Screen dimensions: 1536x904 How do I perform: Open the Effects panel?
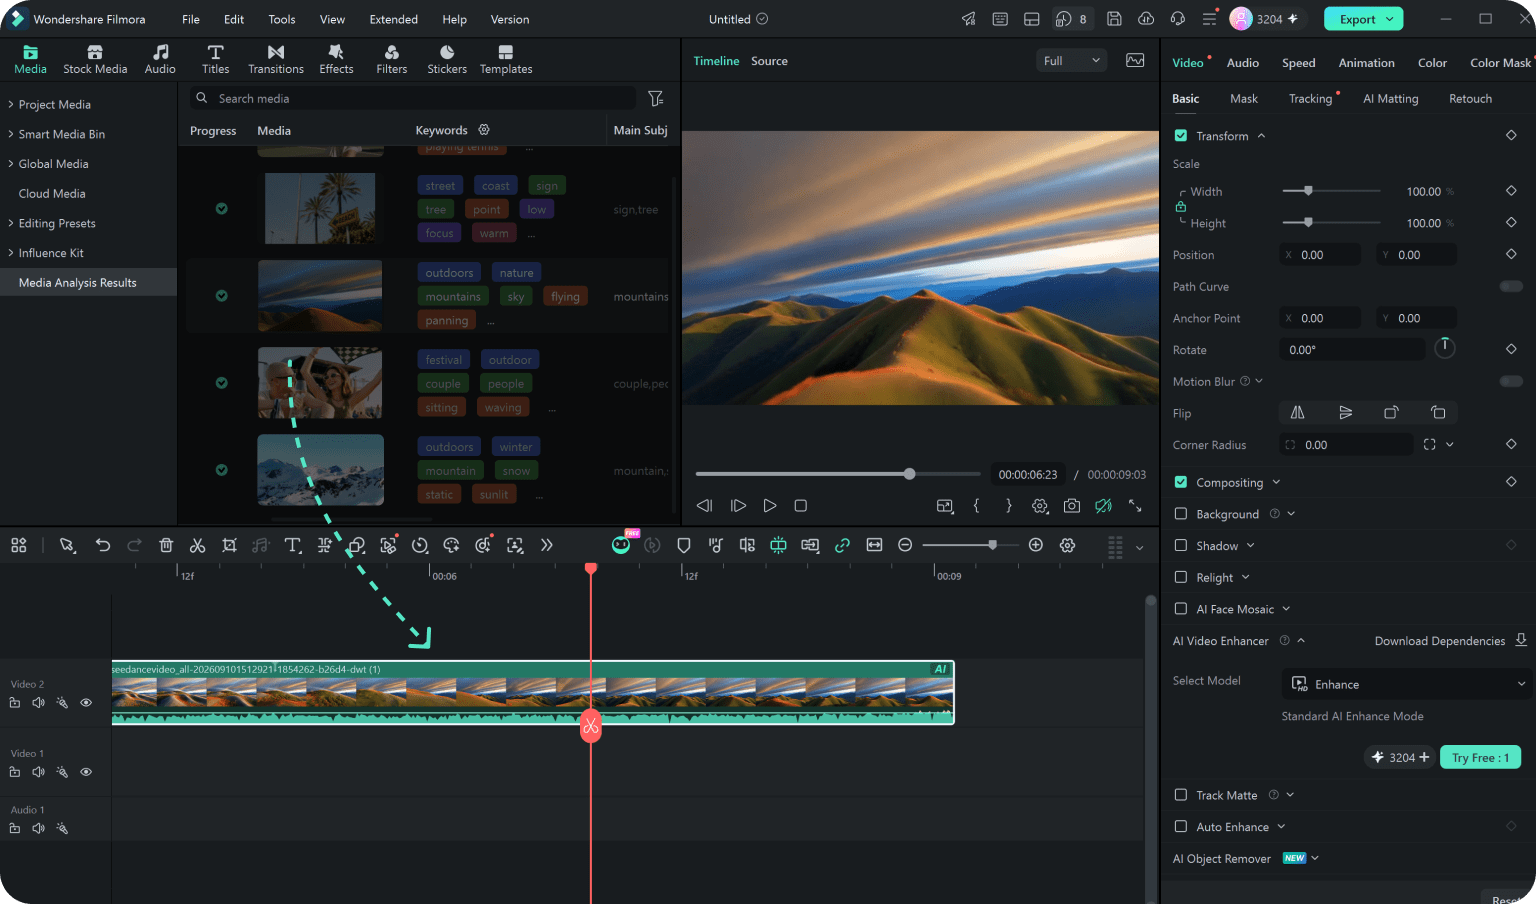click(x=336, y=60)
